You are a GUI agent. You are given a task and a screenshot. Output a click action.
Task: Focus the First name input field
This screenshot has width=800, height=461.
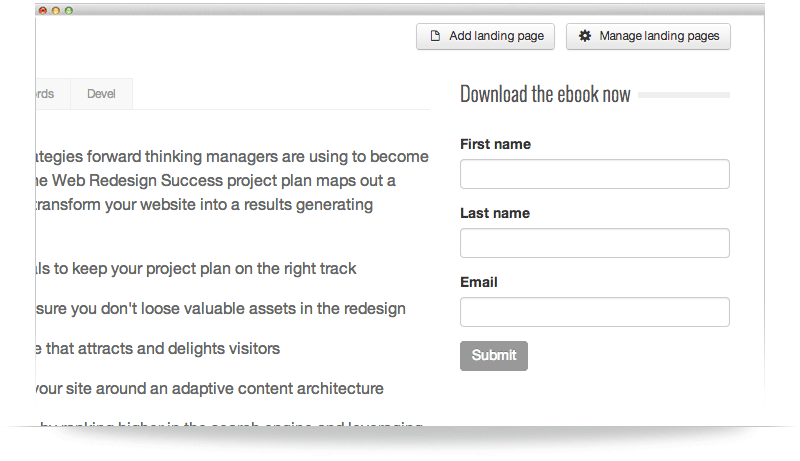tap(594, 174)
